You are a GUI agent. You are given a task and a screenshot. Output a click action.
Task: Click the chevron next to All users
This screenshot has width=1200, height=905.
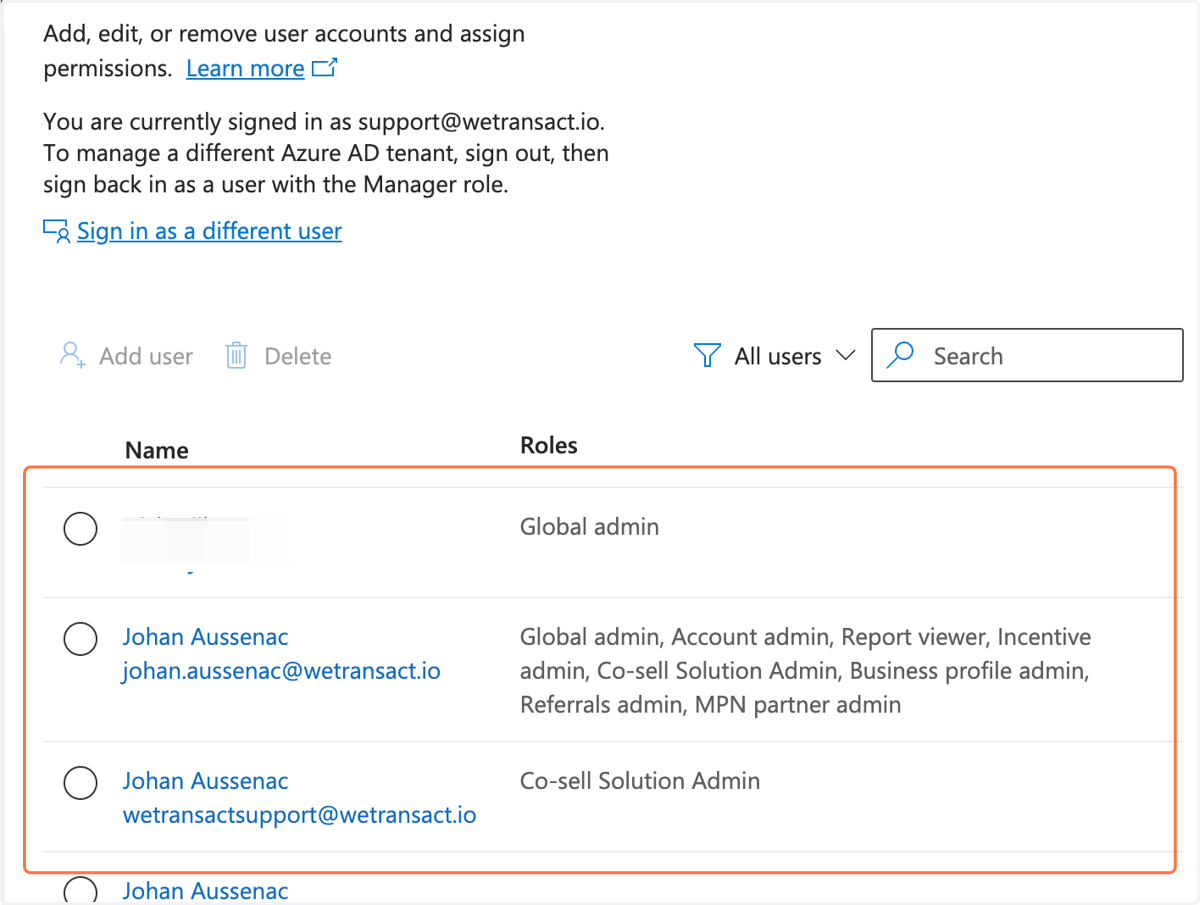click(x=845, y=355)
